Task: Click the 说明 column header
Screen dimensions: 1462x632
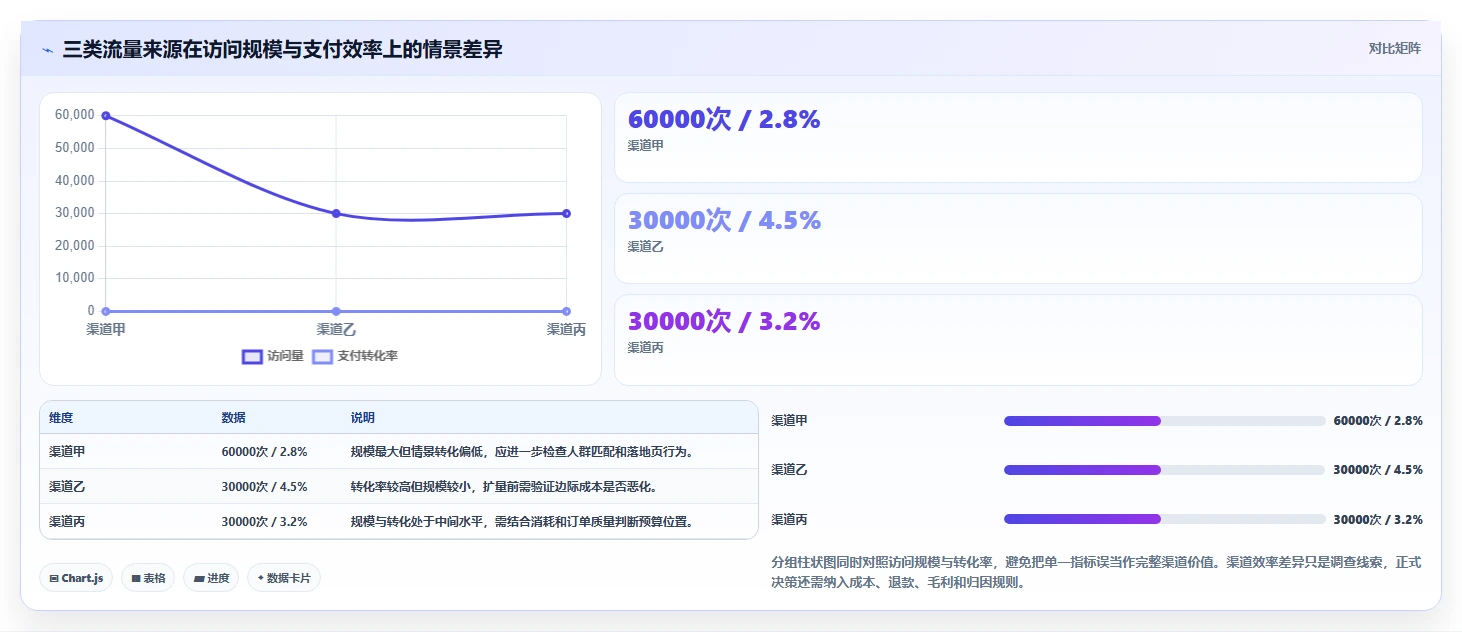Action: (362, 418)
